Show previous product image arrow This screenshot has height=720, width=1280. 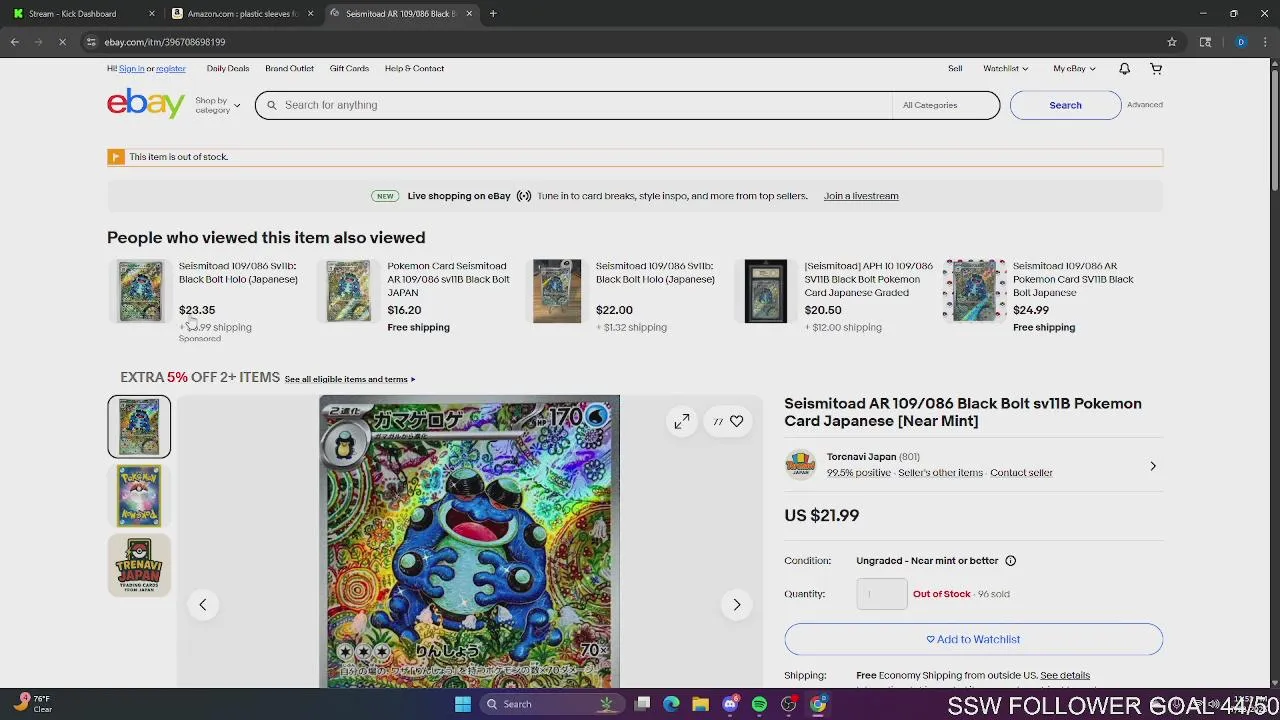click(202, 604)
